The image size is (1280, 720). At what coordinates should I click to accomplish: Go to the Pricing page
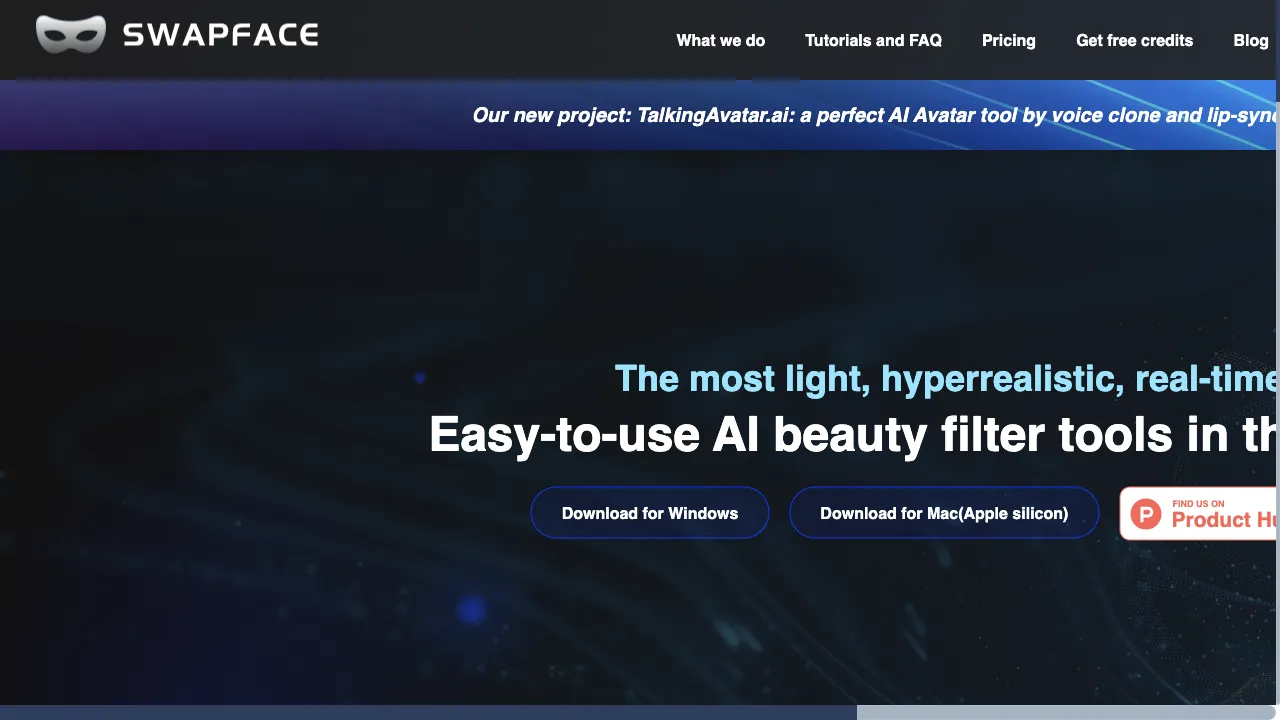click(1008, 40)
